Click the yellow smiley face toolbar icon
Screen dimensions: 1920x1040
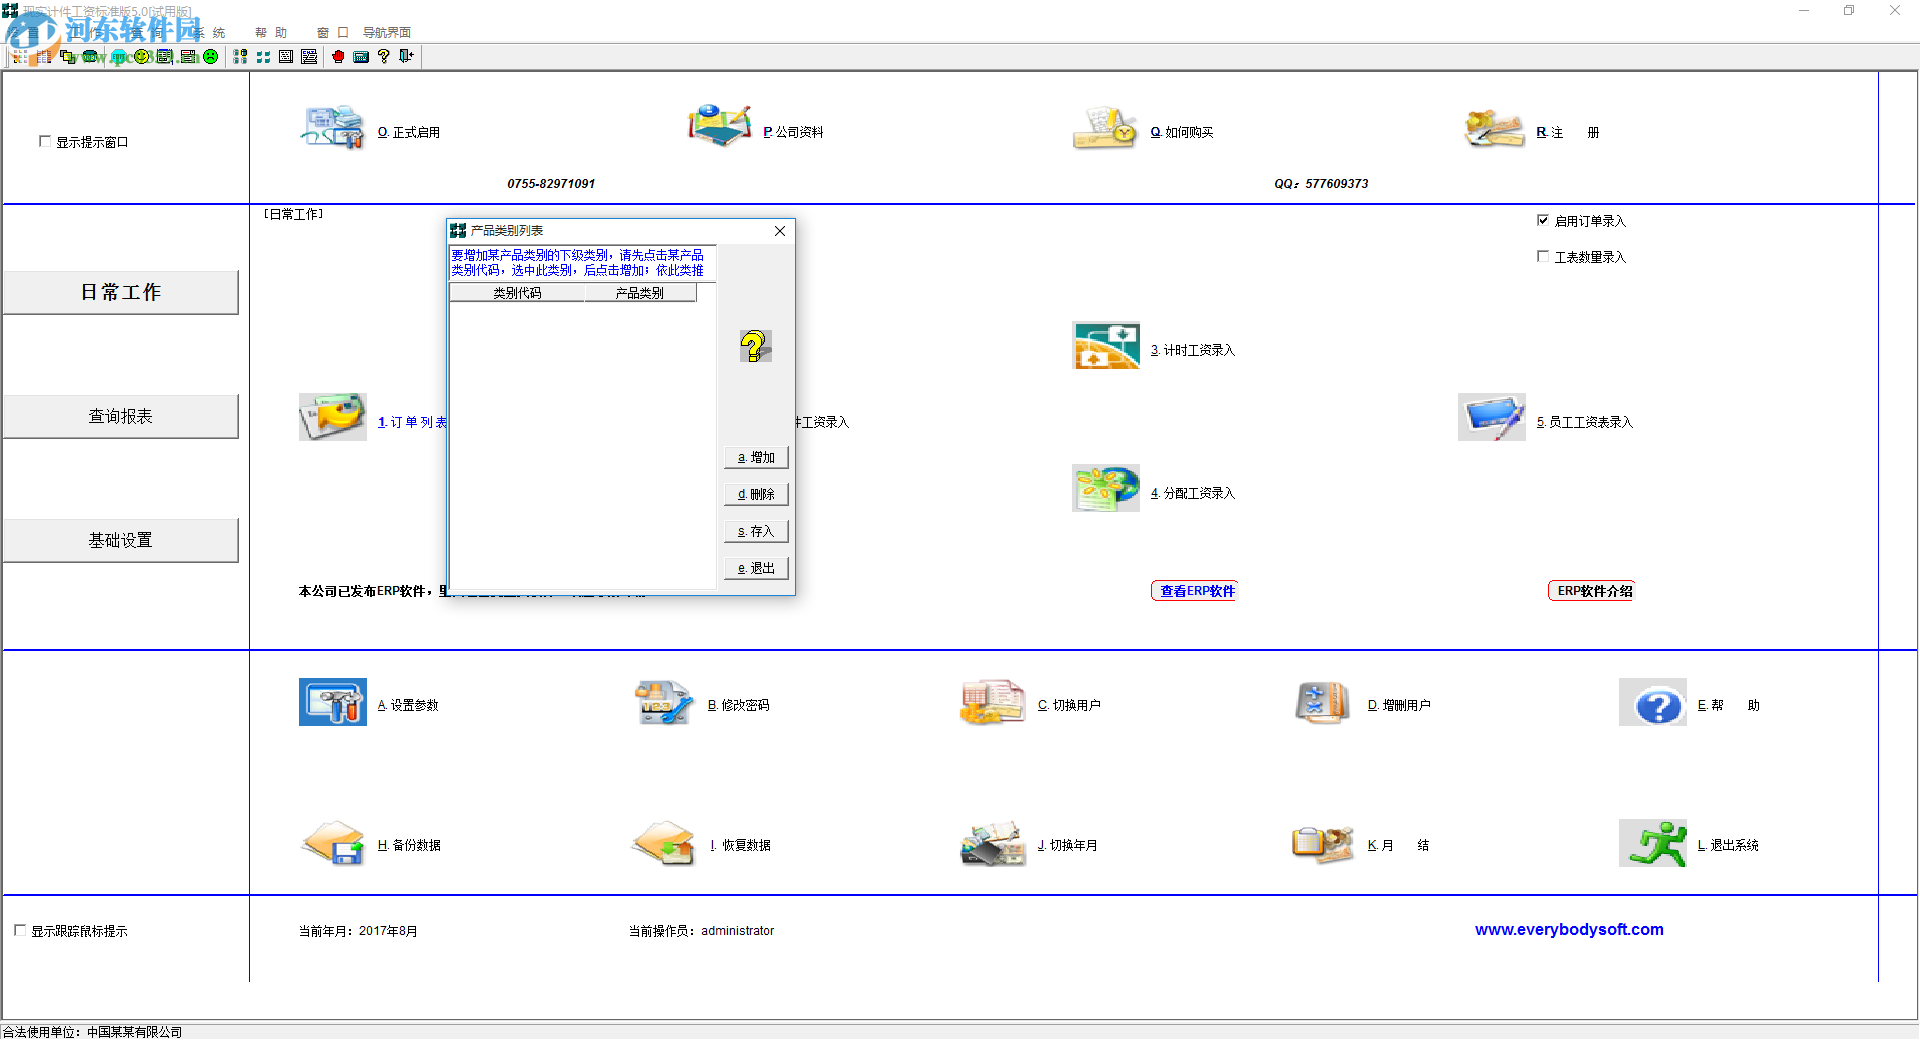click(141, 57)
